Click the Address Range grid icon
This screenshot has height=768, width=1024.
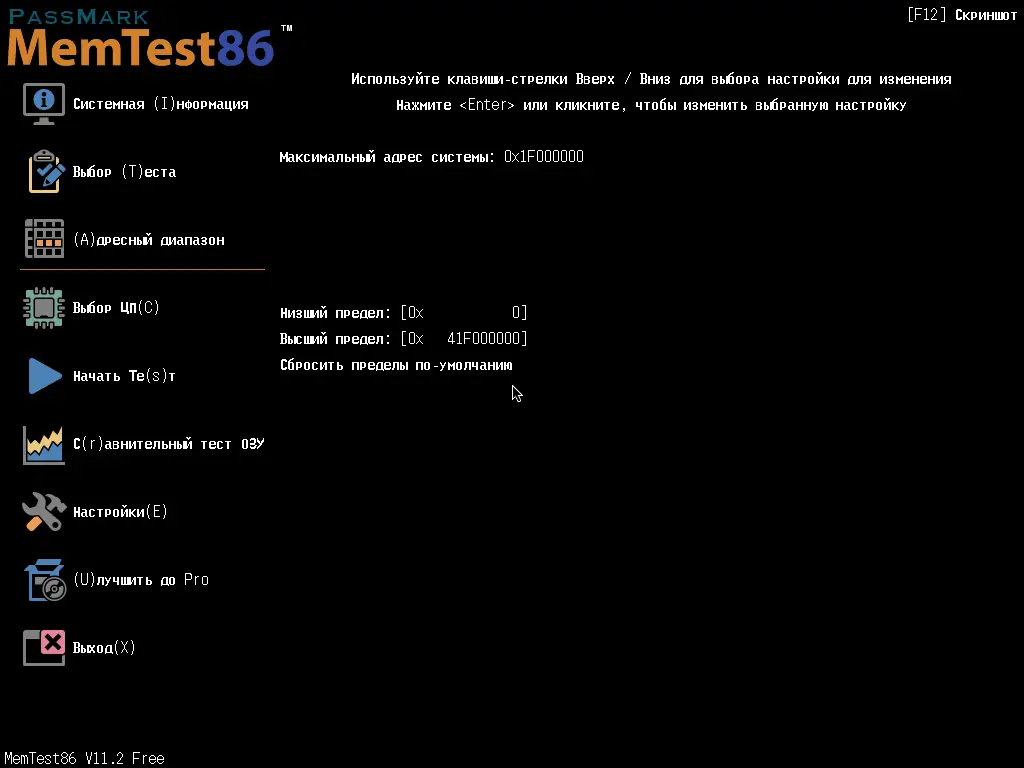tap(44, 239)
